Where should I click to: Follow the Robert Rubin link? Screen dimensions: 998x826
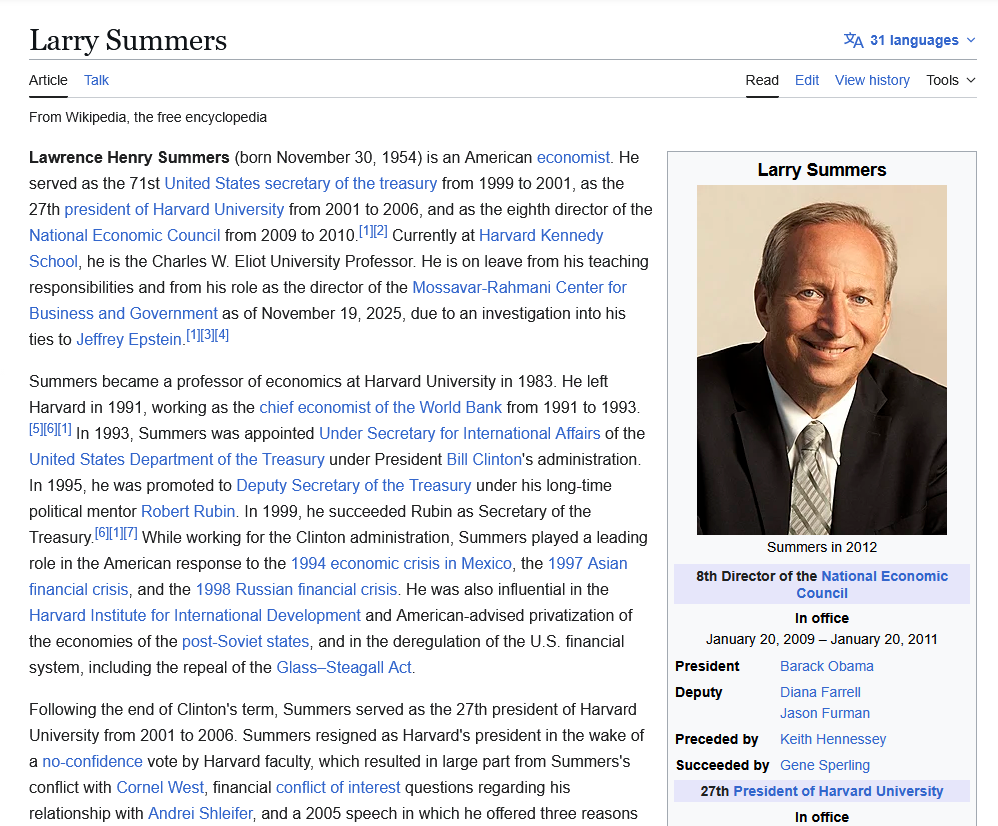tap(188, 511)
